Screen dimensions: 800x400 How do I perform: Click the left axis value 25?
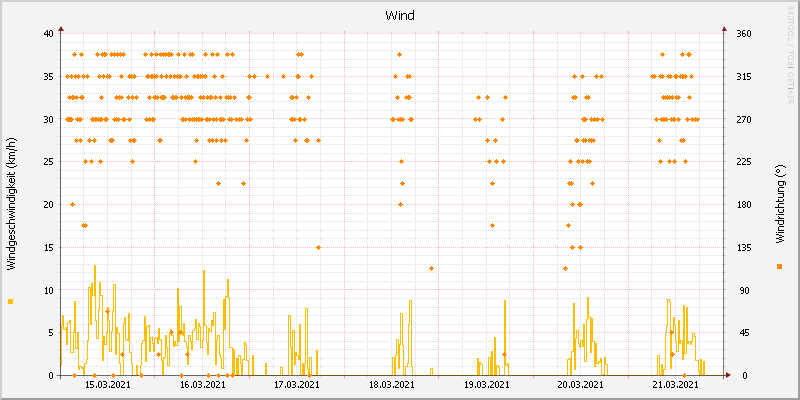[48, 162]
